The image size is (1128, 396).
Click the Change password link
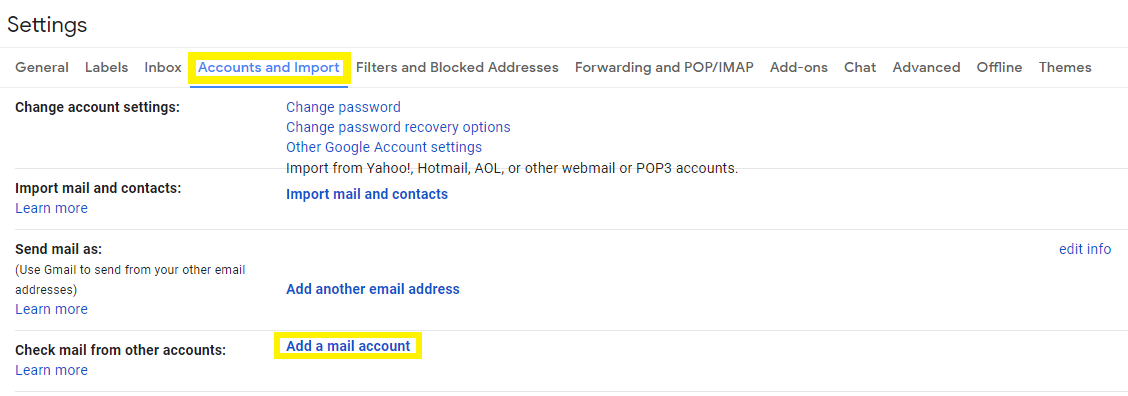[343, 107]
